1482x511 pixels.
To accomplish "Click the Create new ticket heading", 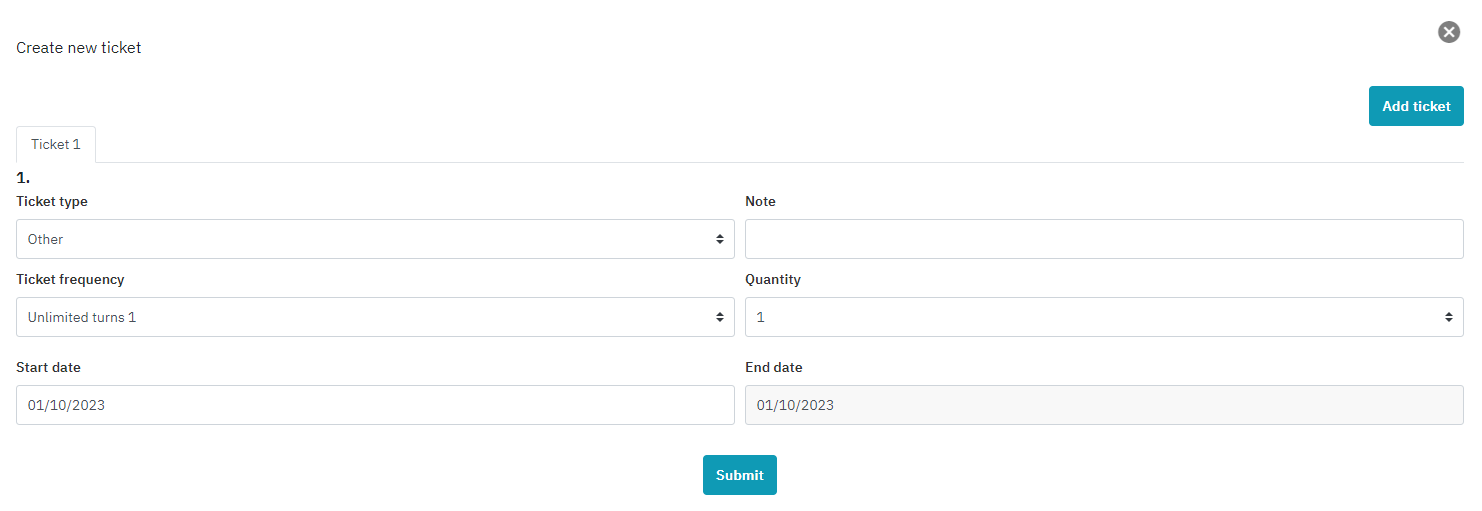I will [79, 48].
